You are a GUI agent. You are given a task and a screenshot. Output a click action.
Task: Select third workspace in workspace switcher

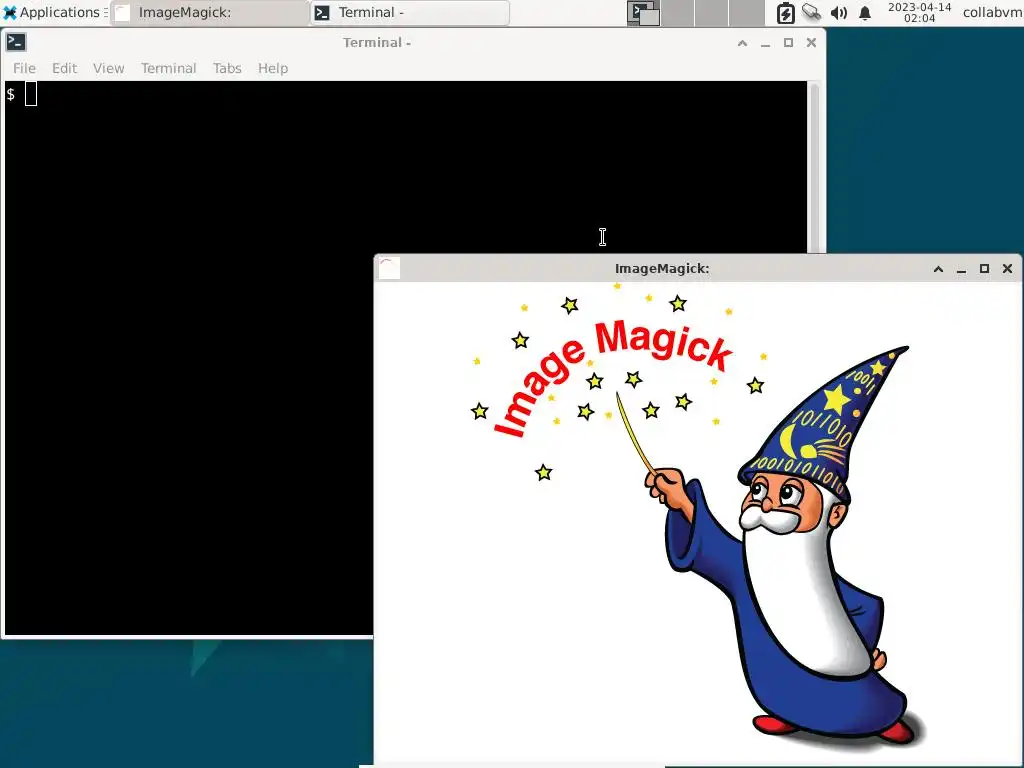click(711, 13)
